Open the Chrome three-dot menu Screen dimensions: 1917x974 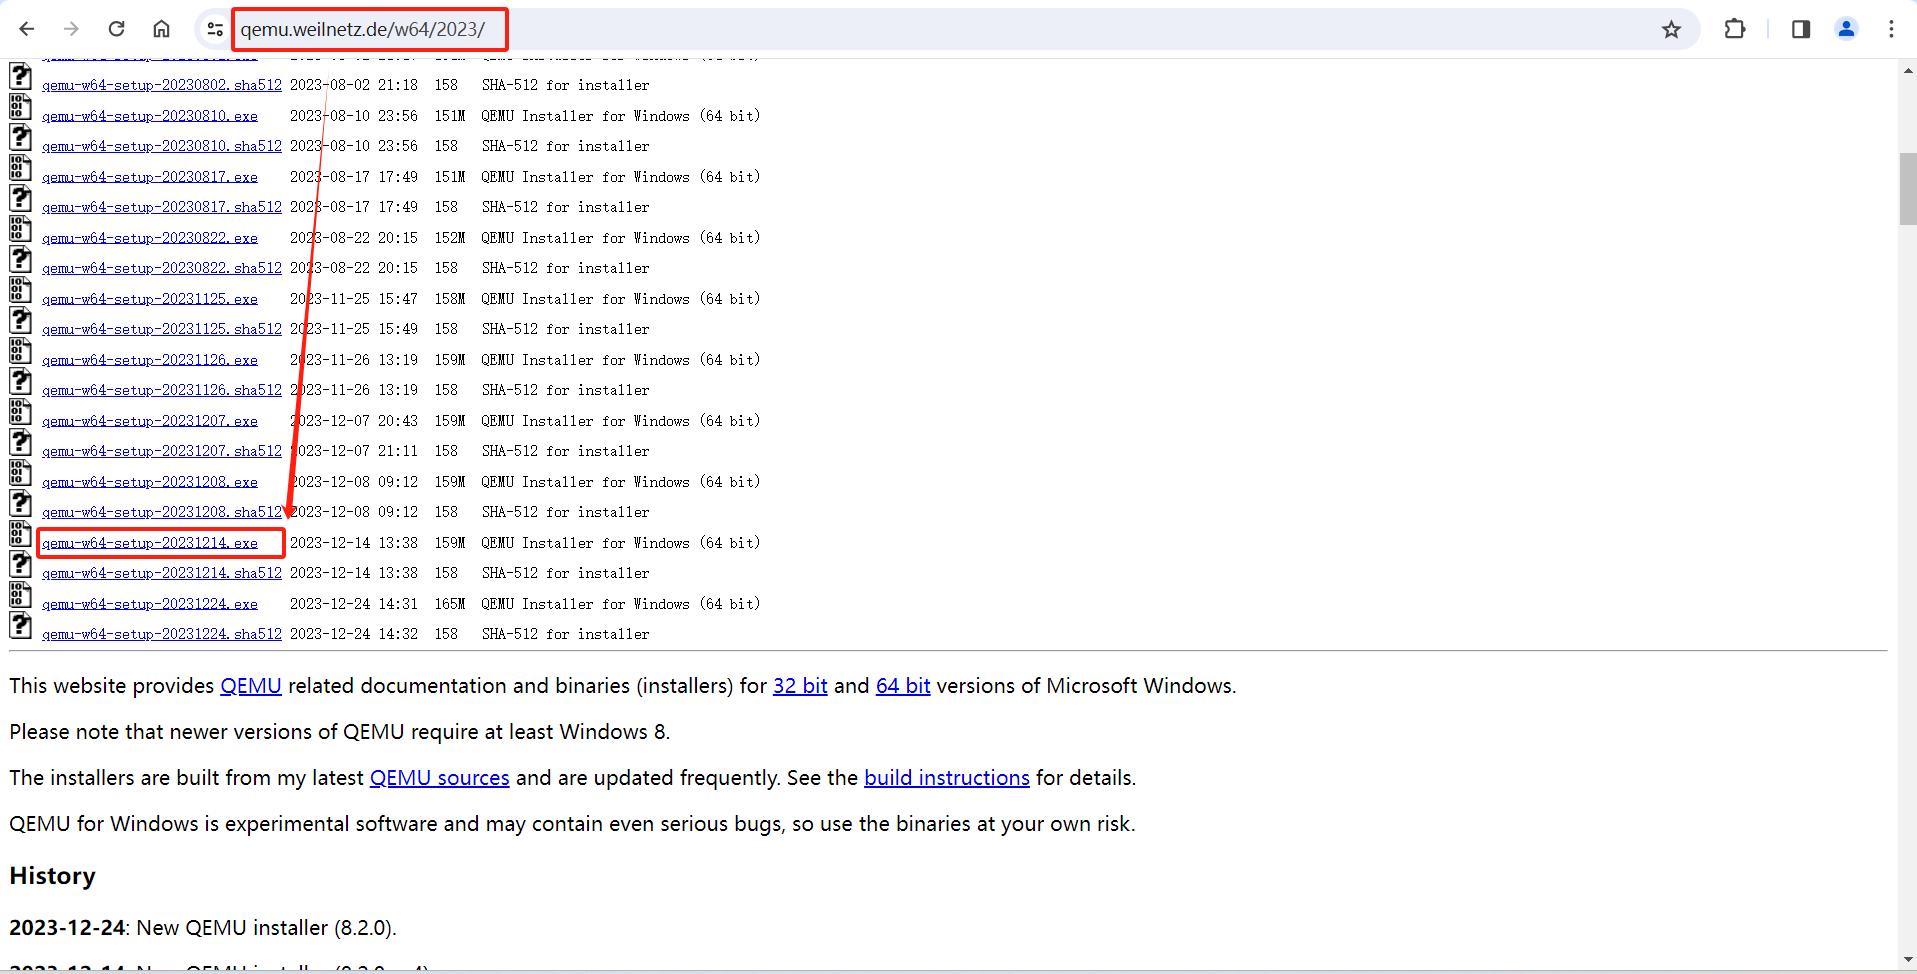(x=1891, y=29)
